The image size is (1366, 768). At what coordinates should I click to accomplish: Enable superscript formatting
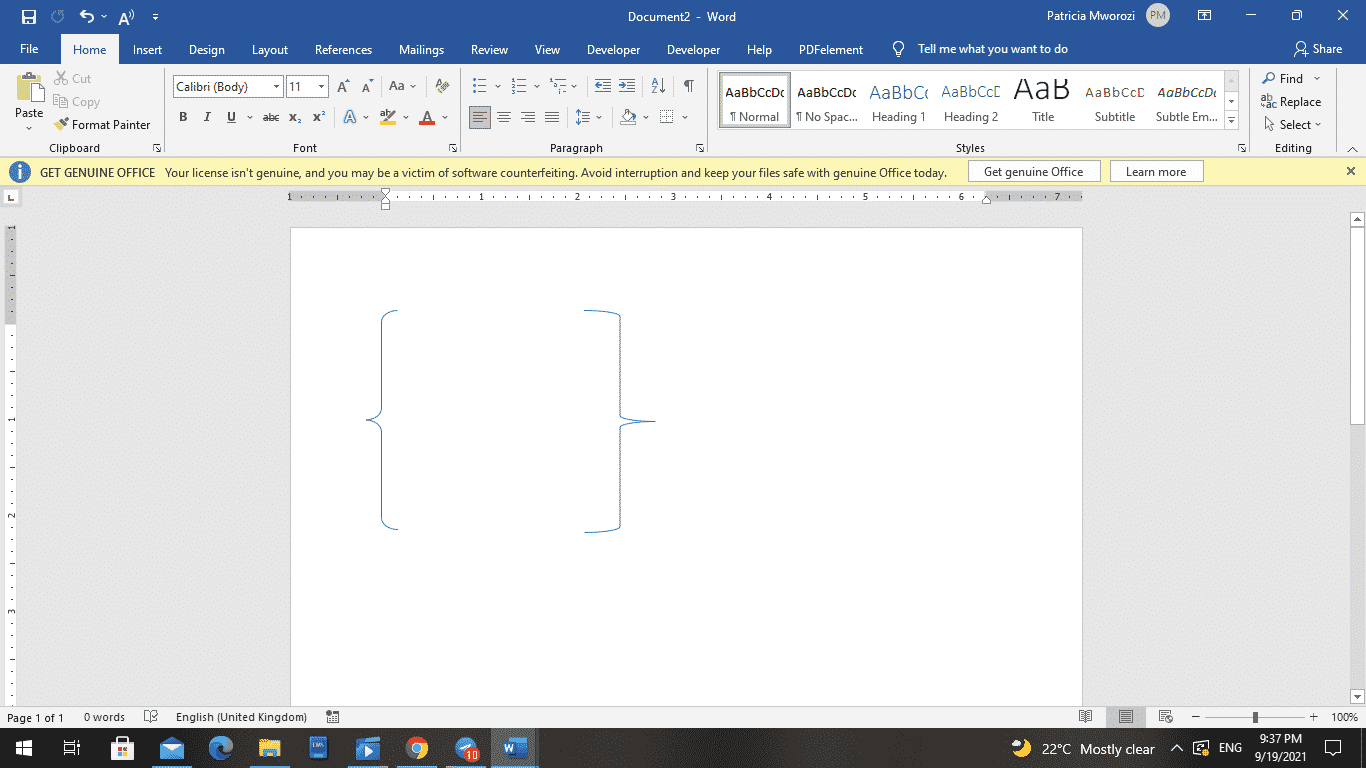pos(318,117)
